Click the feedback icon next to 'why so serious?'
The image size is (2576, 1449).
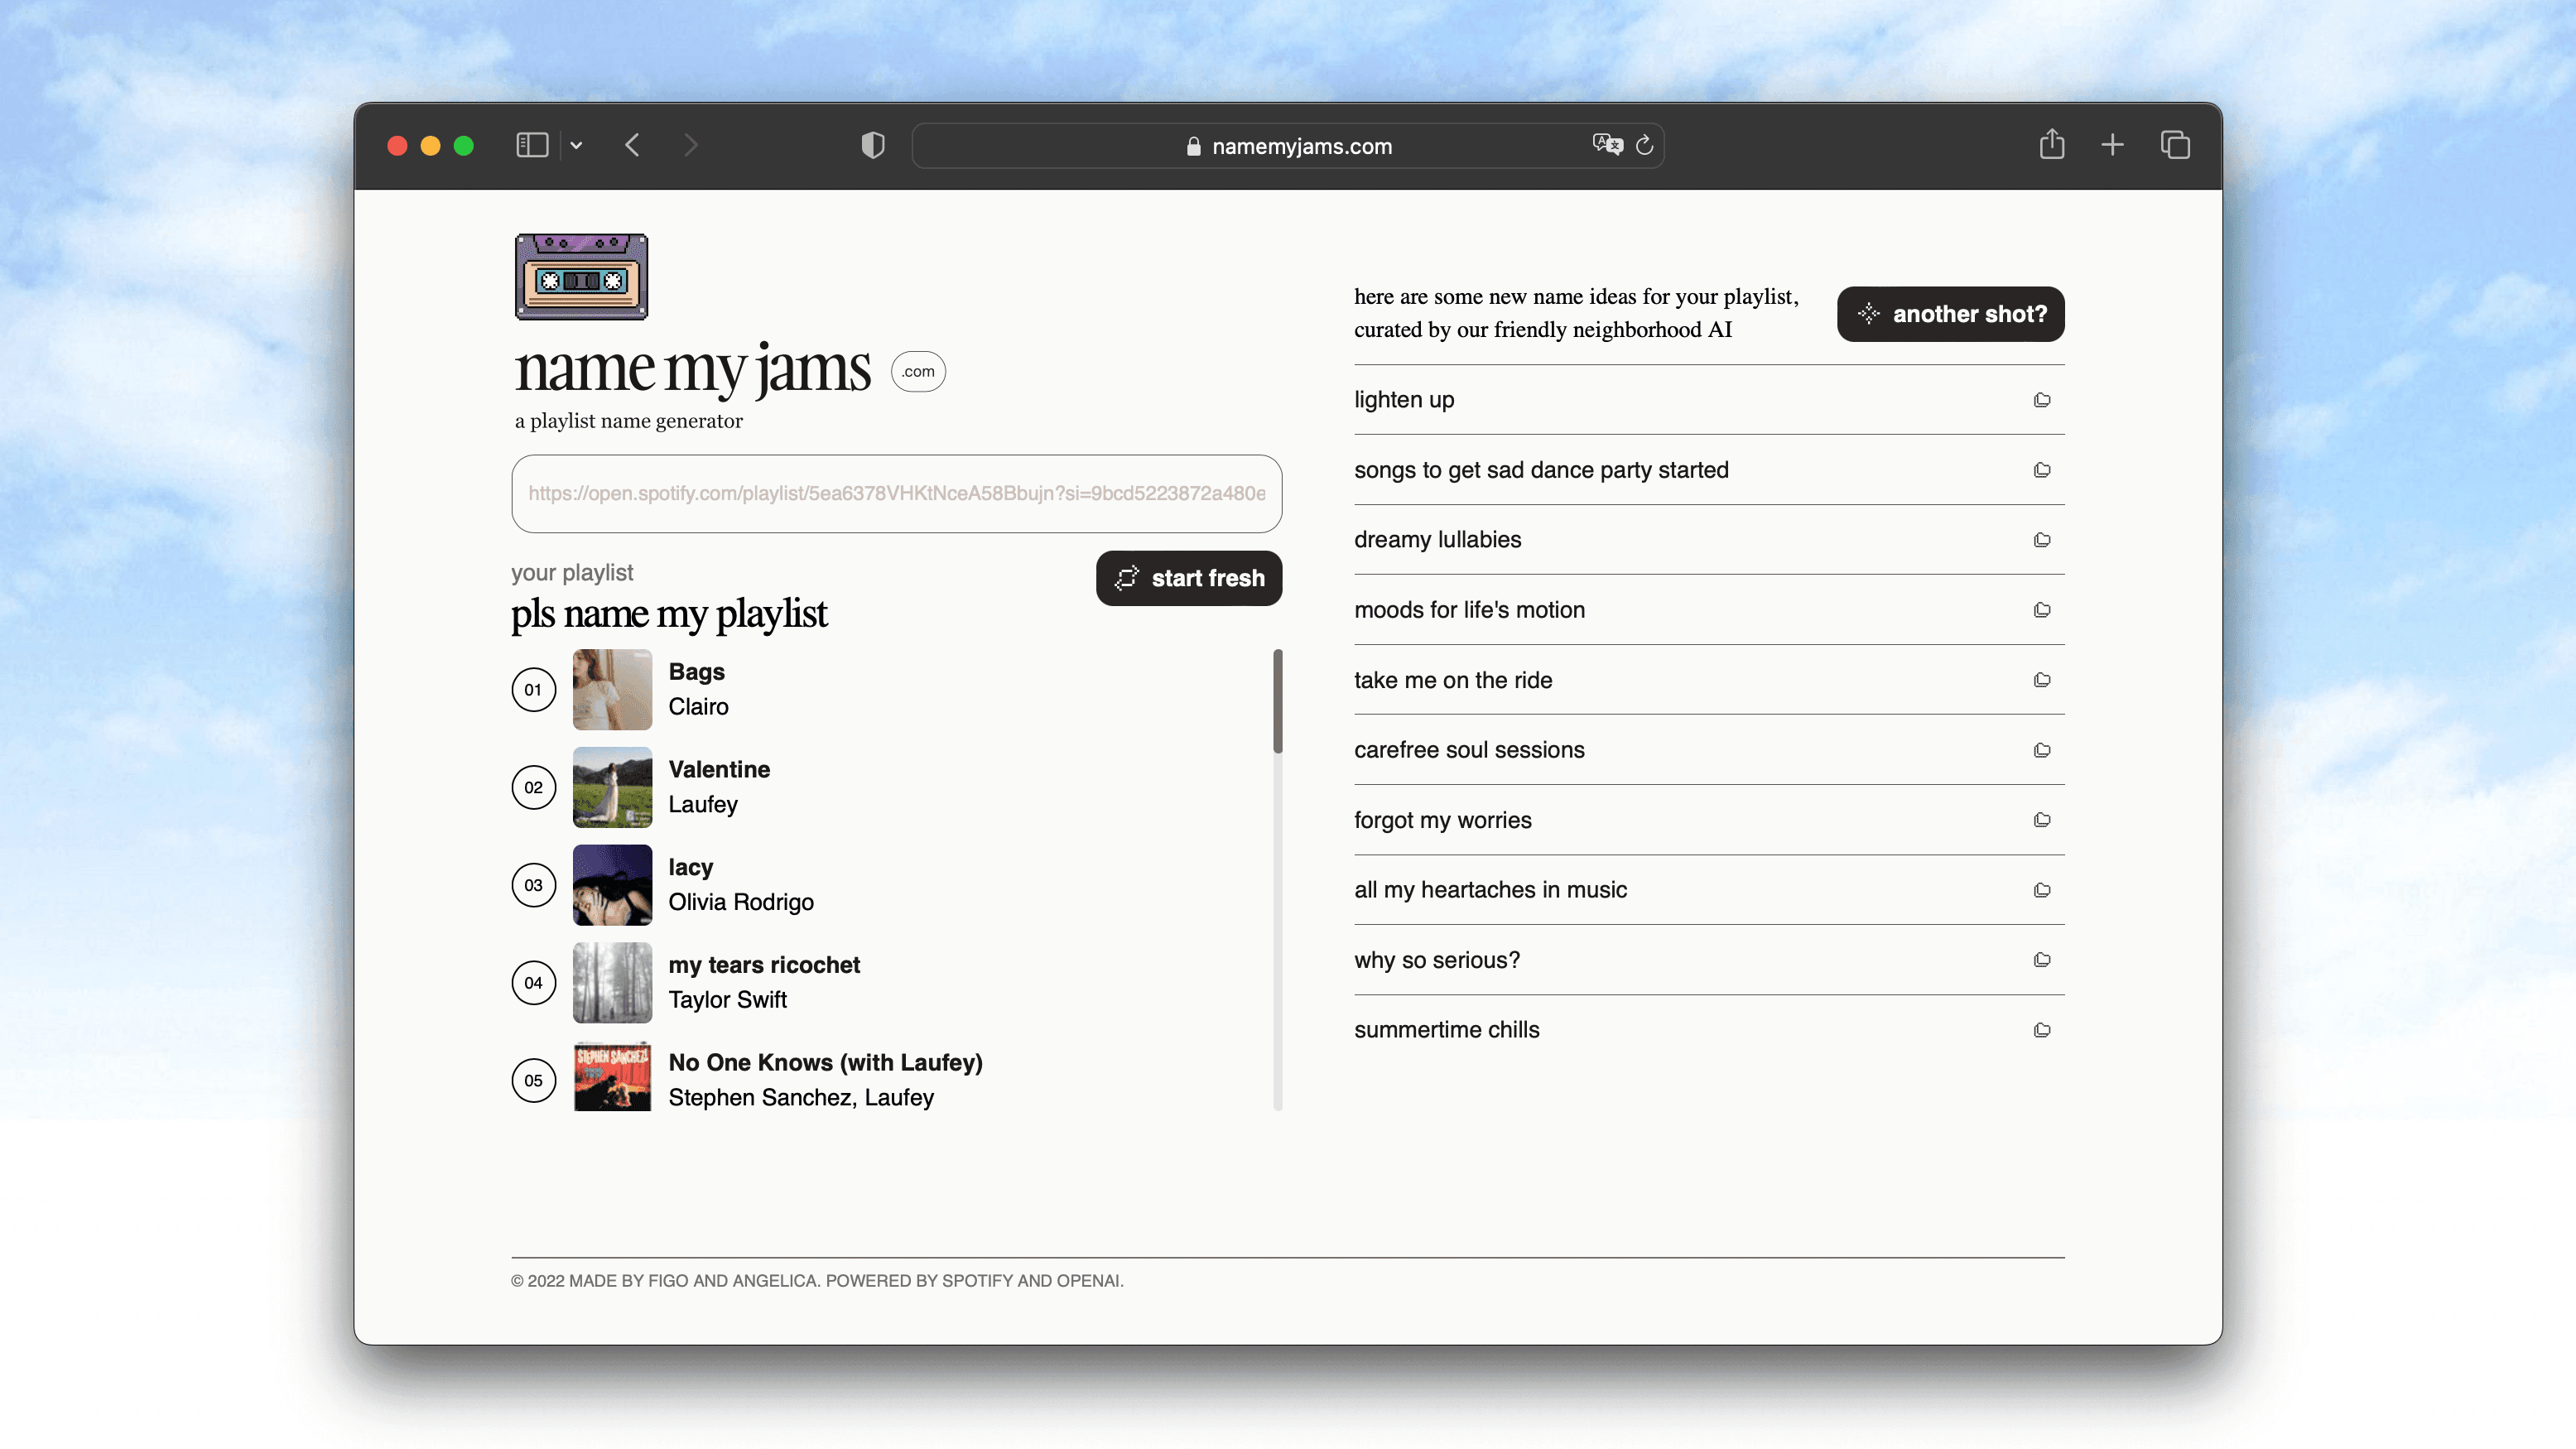click(x=2044, y=959)
